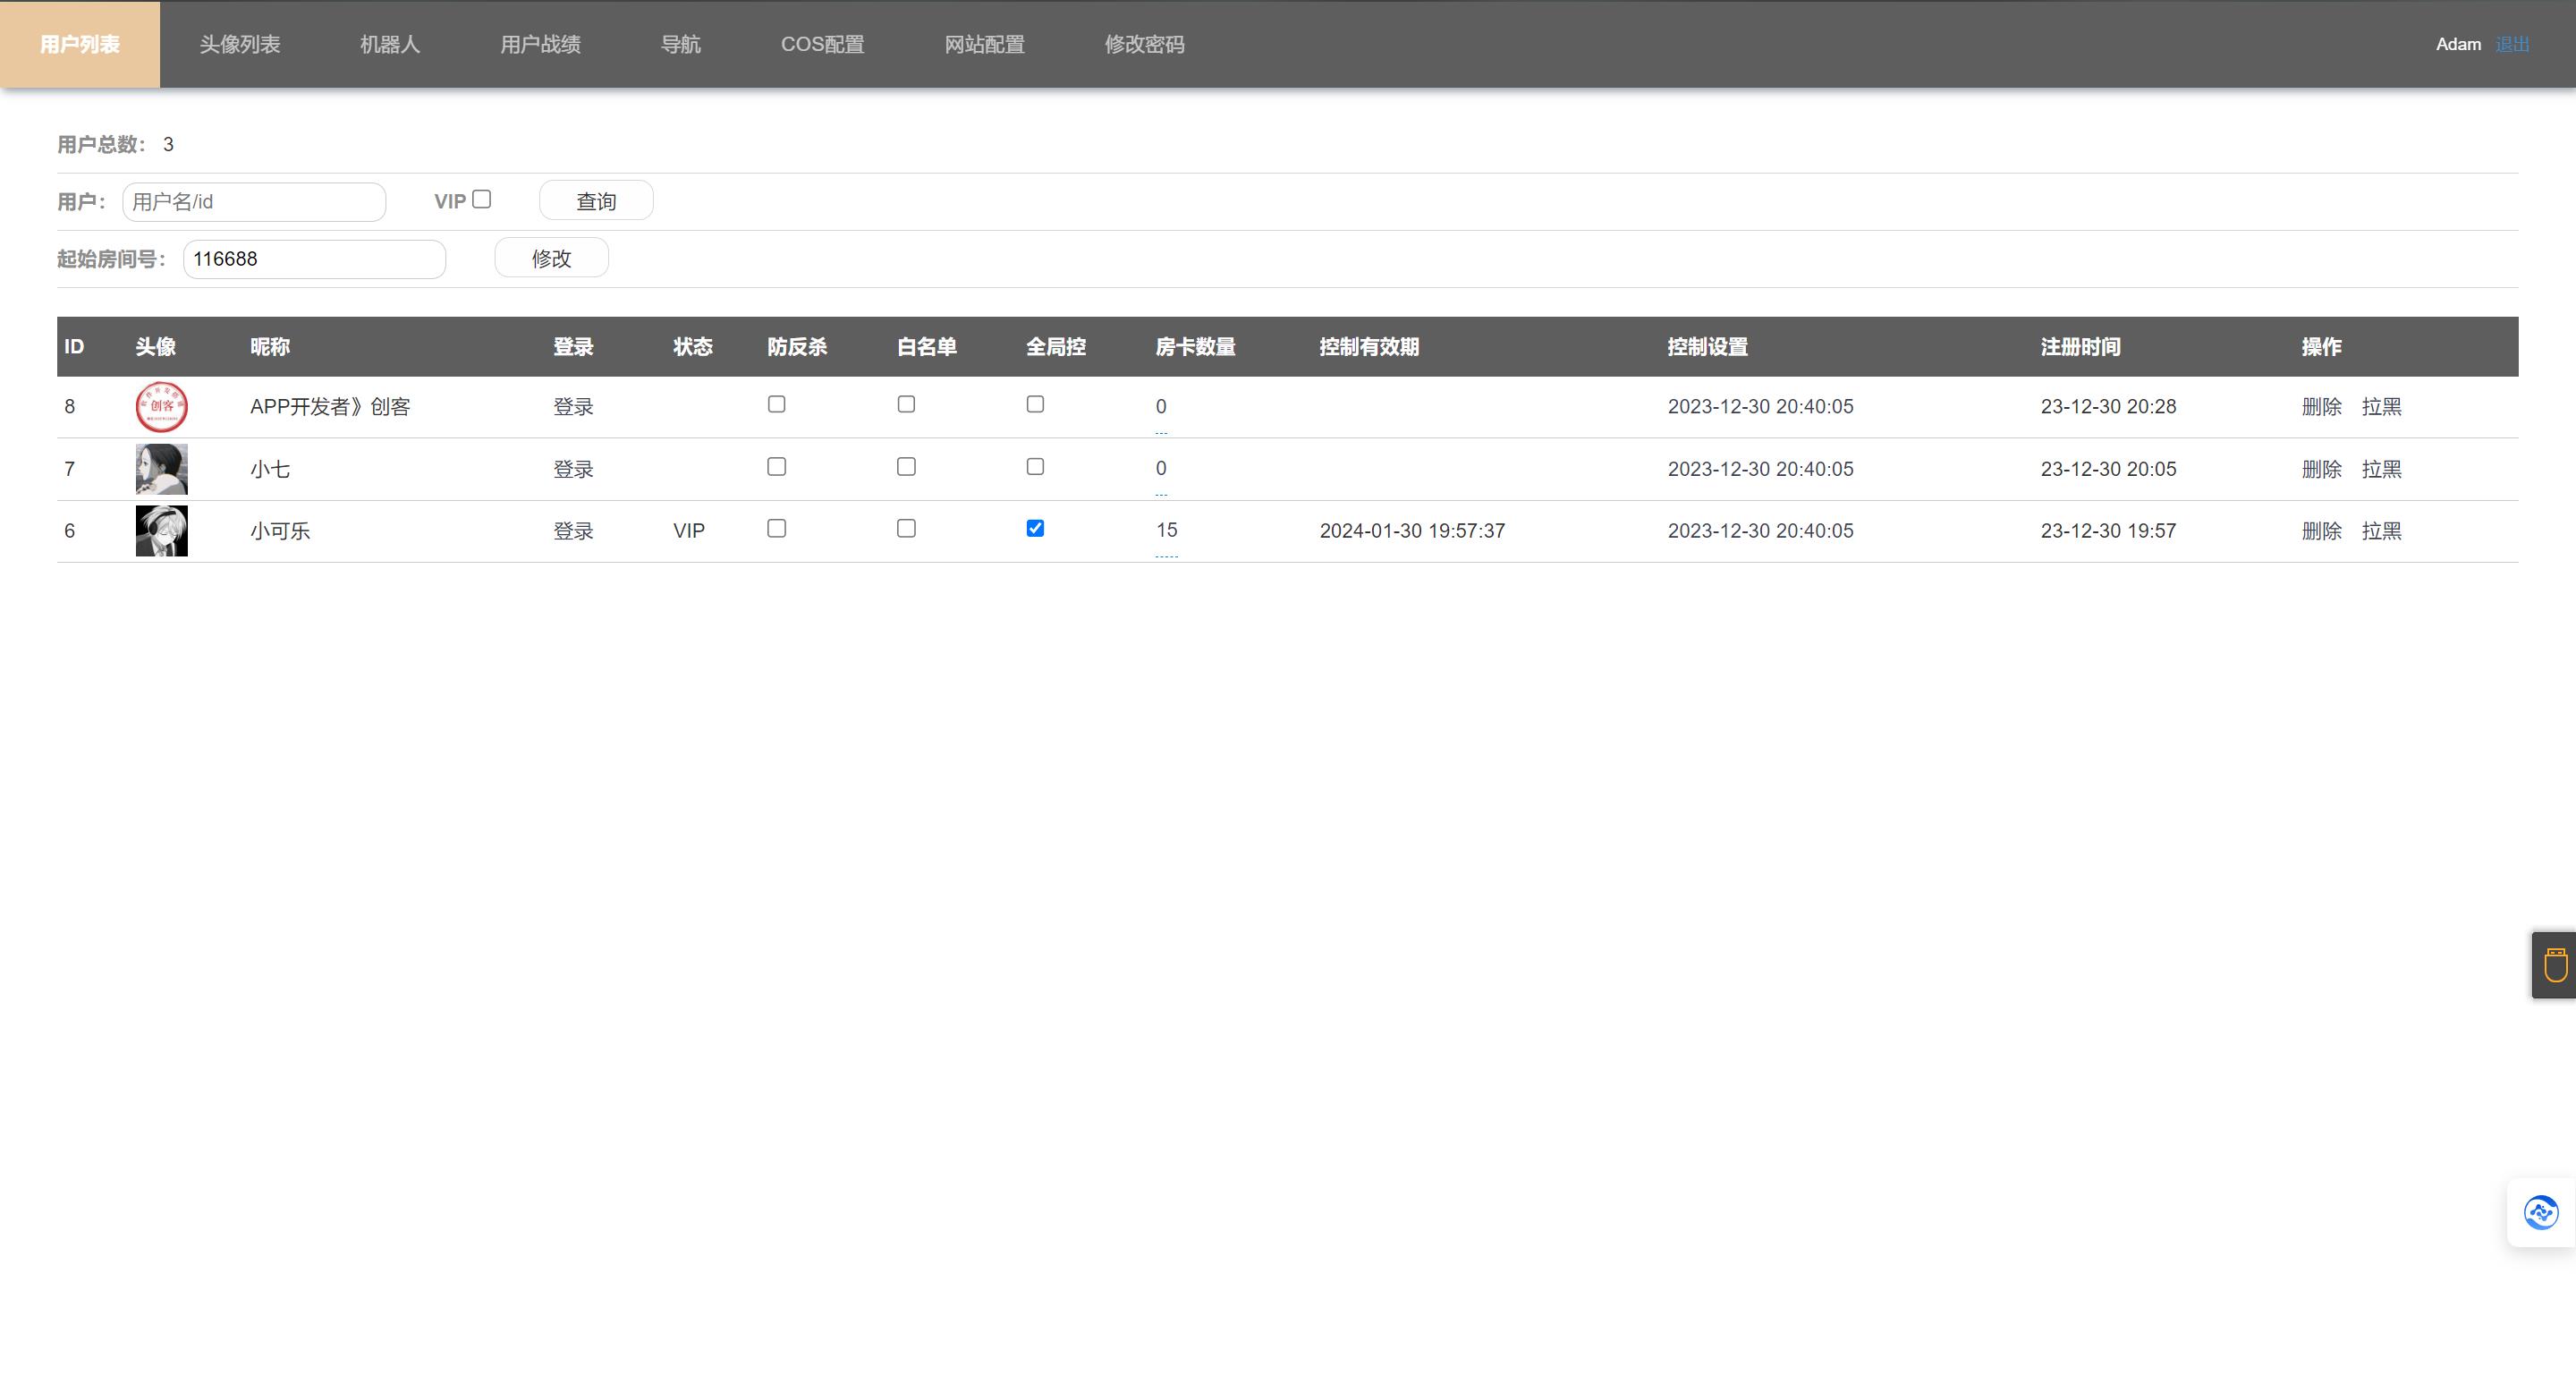The width and height of the screenshot is (2576, 1384).
Task: Enable 全局控 for user 小七
Action: click(x=1035, y=467)
